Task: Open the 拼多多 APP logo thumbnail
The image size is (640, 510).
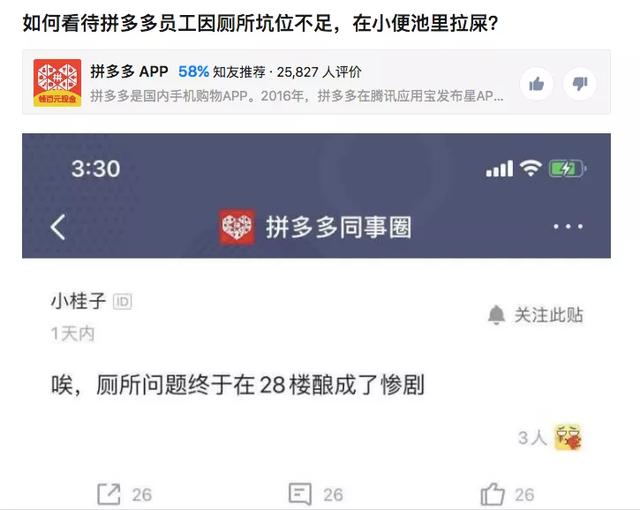Action: [57, 83]
